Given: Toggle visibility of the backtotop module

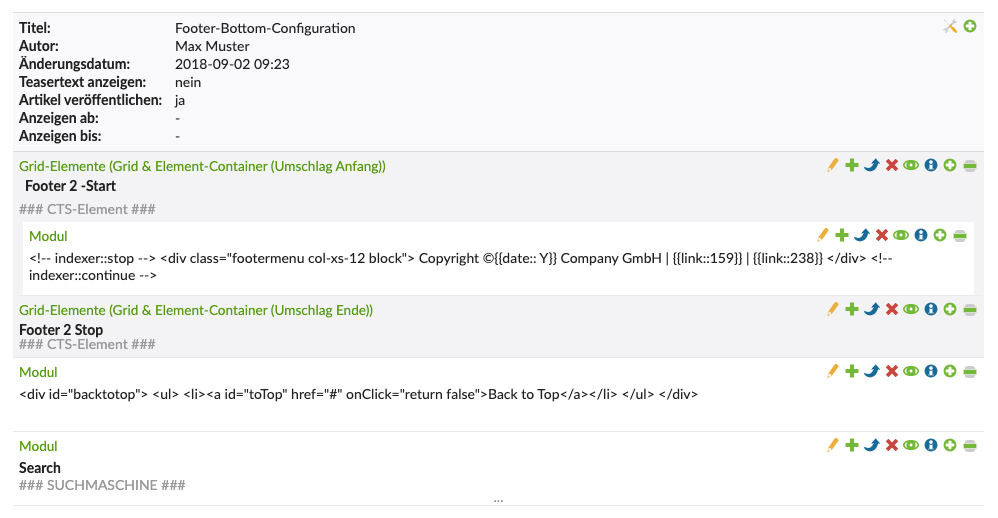Looking at the screenshot, I should [911, 371].
